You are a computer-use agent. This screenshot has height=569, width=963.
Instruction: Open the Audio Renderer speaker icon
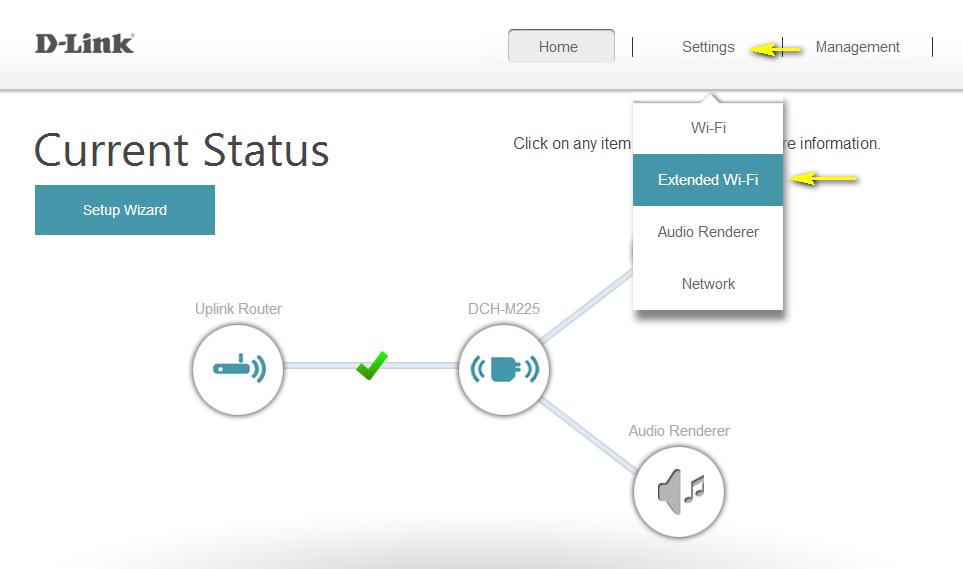pyautogui.click(x=679, y=490)
